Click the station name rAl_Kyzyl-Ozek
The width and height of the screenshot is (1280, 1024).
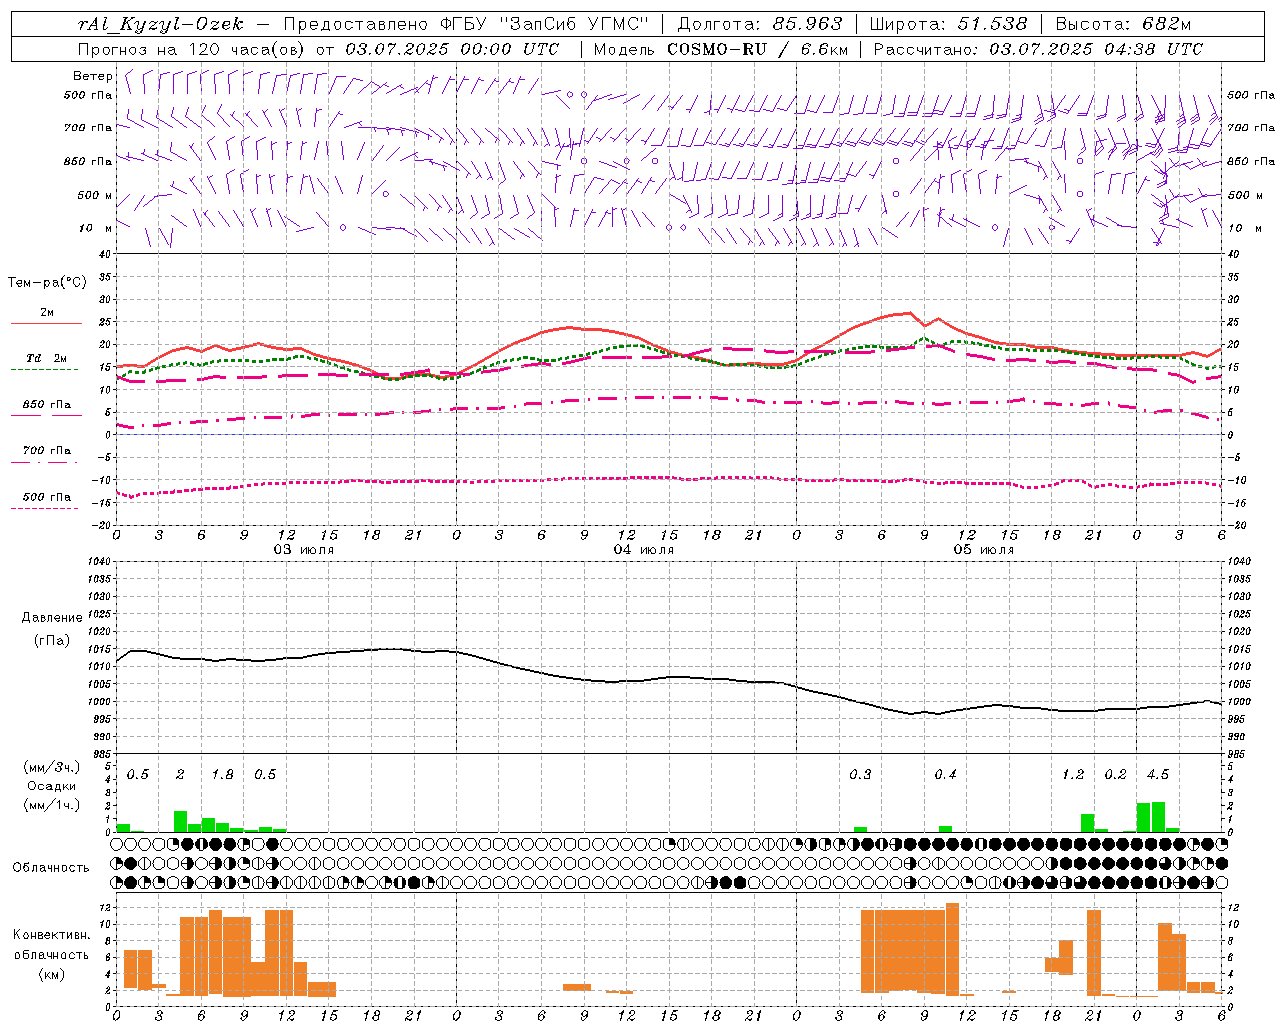pos(160,24)
